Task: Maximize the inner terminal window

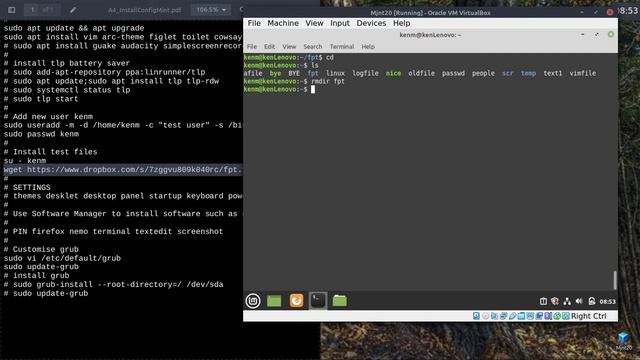Action: pyautogui.click(x=596, y=35)
